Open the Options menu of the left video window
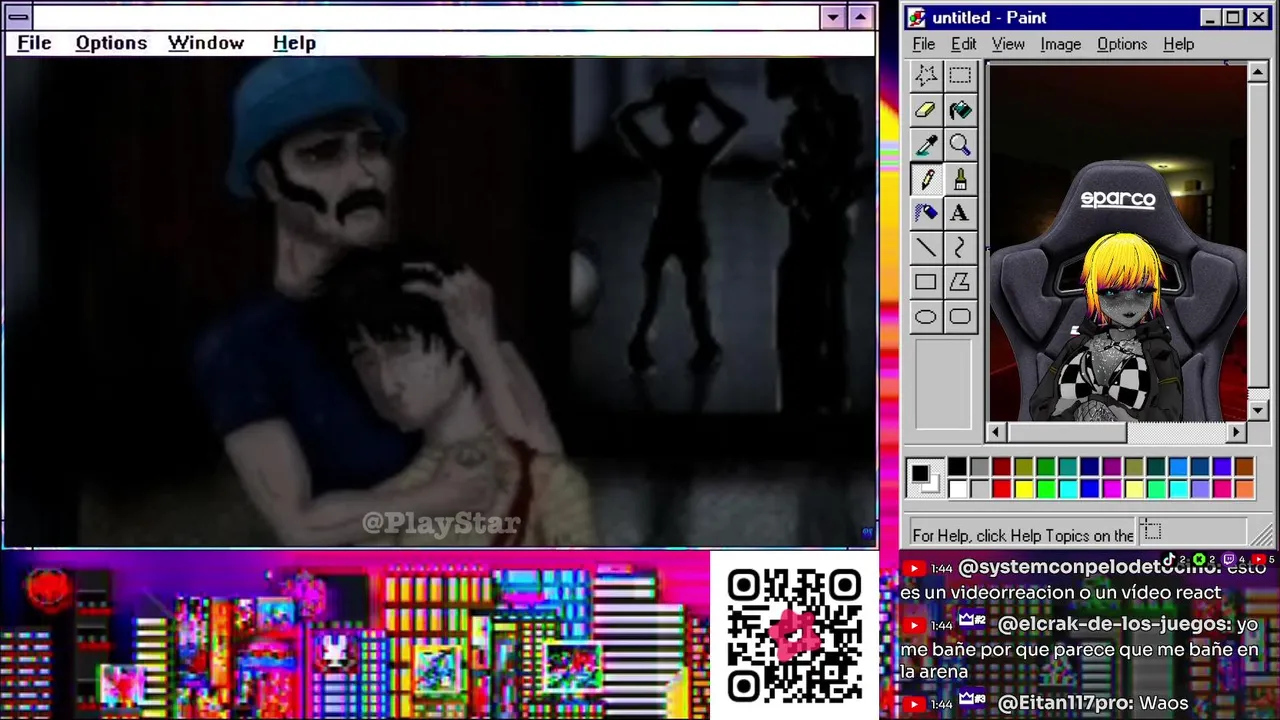 [111, 43]
